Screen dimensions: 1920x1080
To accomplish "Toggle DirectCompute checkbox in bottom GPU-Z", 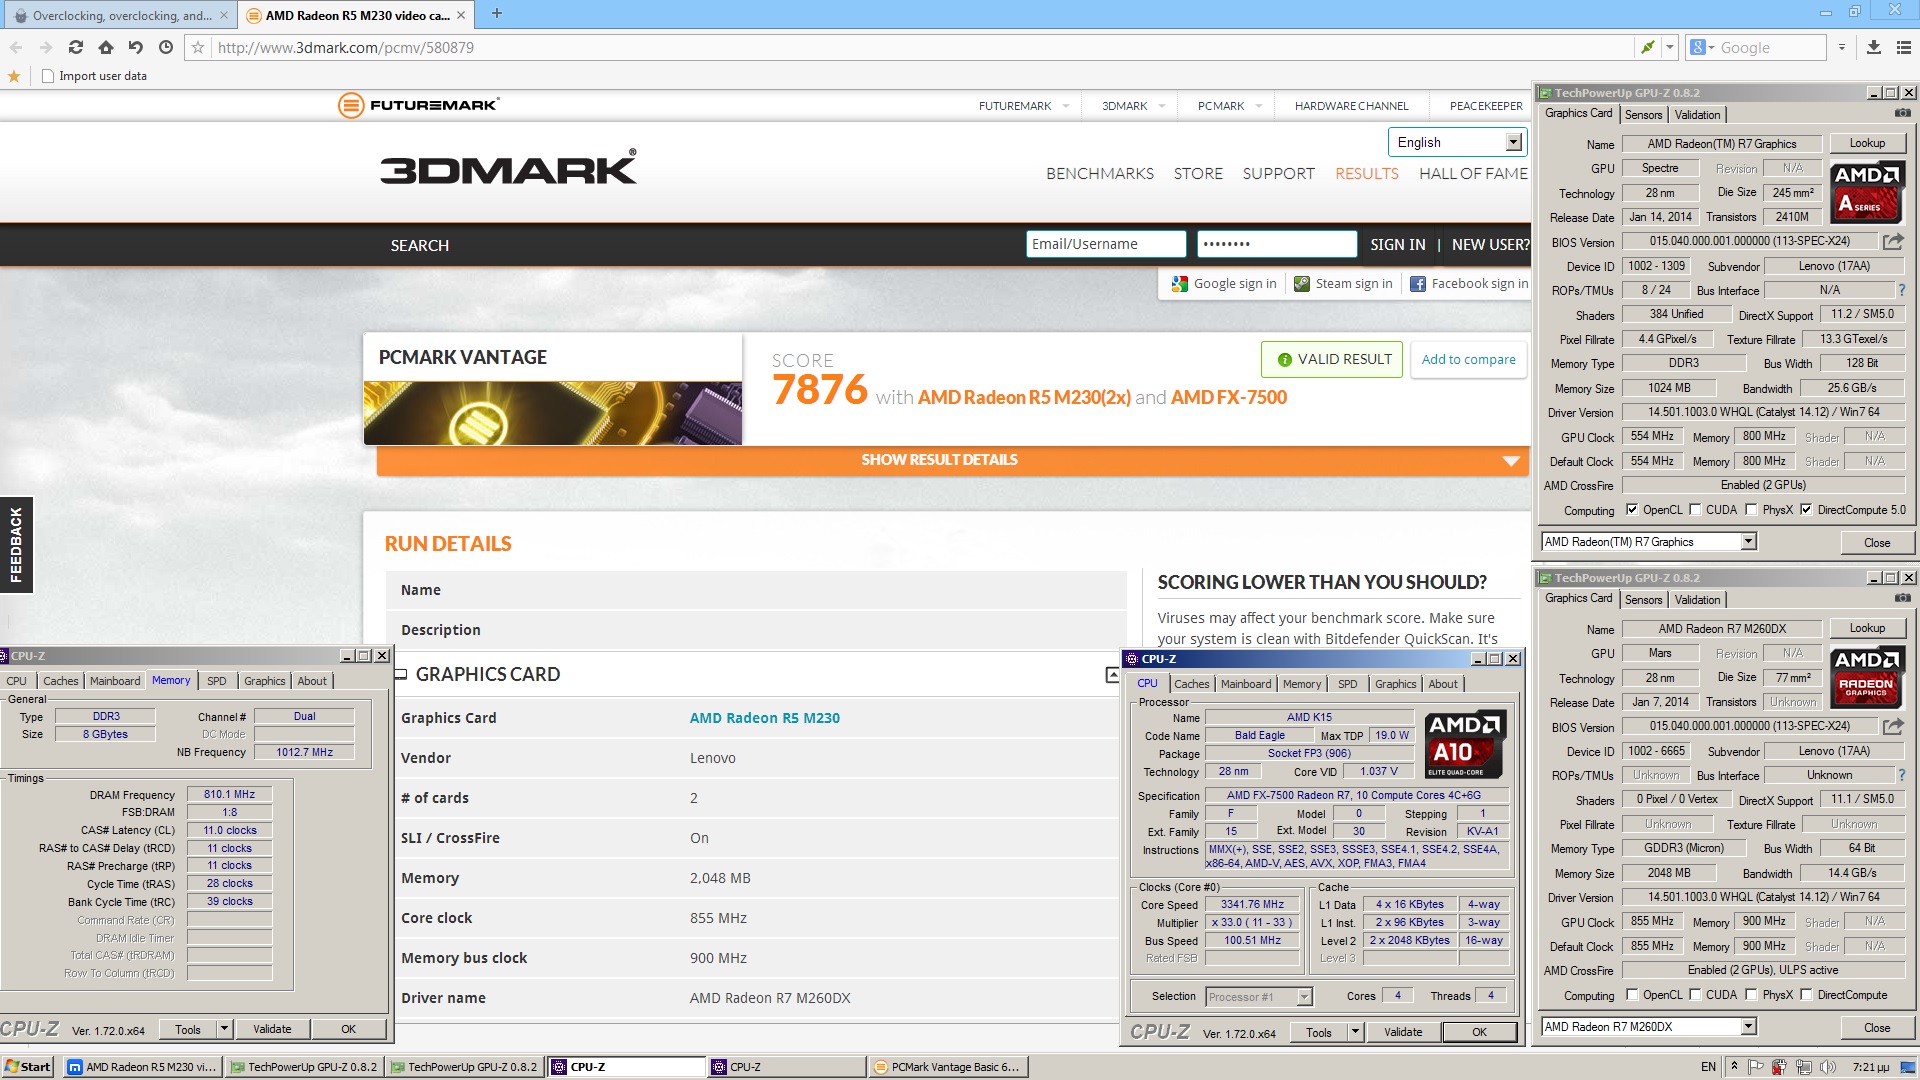I will click(1806, 994).
